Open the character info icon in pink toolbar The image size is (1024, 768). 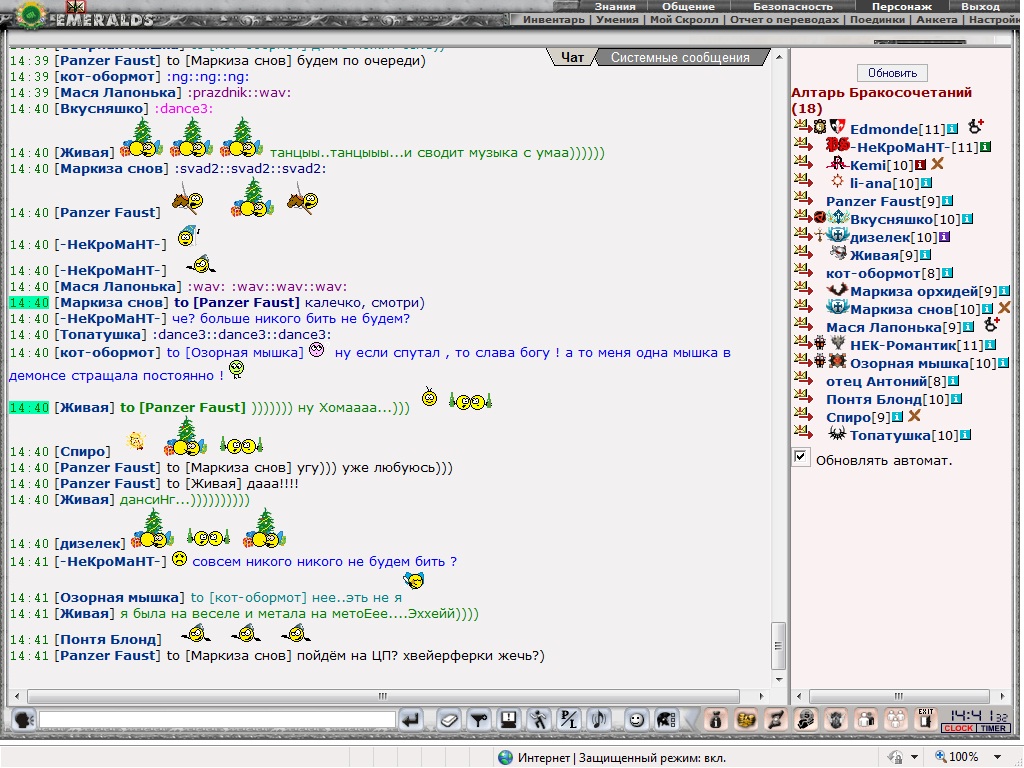coord(716,720)
